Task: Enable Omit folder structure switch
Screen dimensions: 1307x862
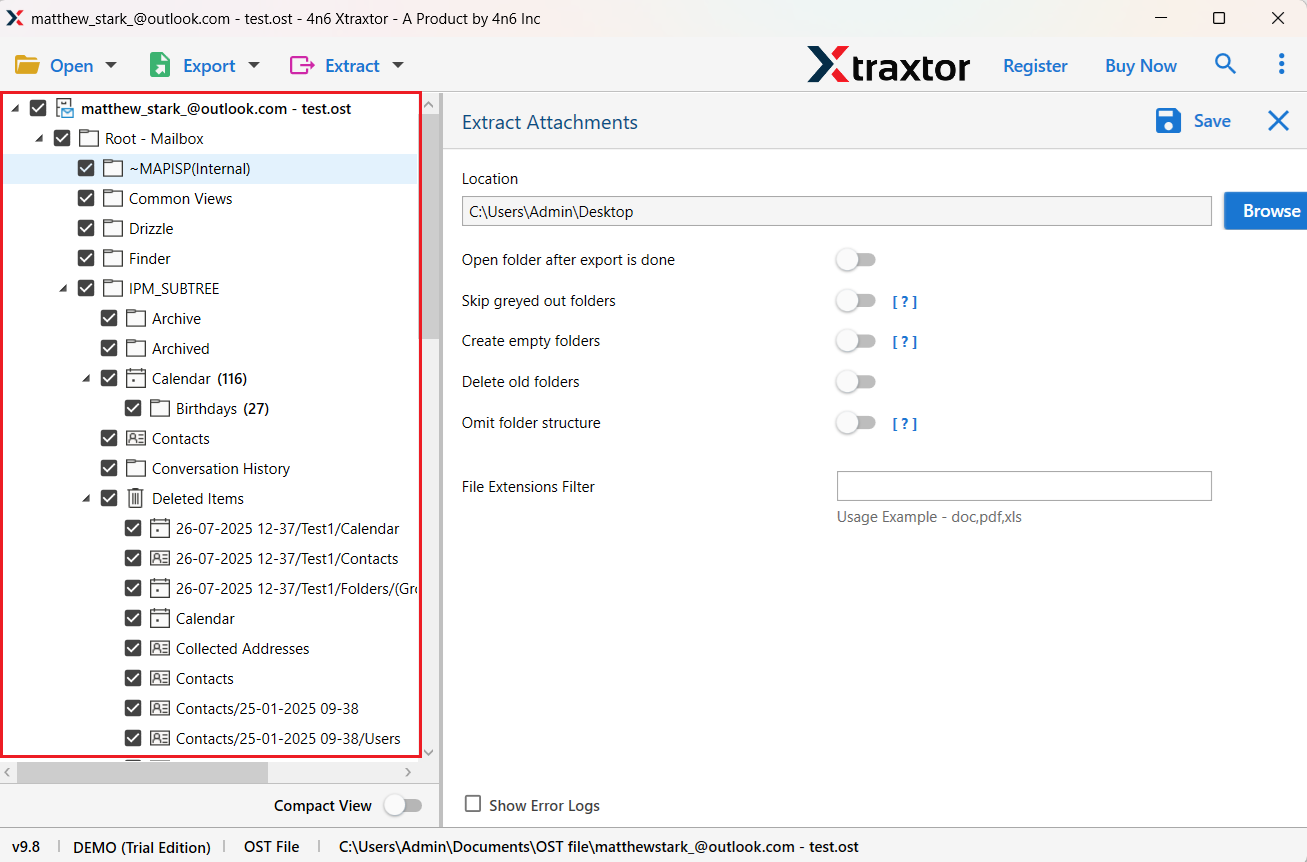Action: click(856, 423)
